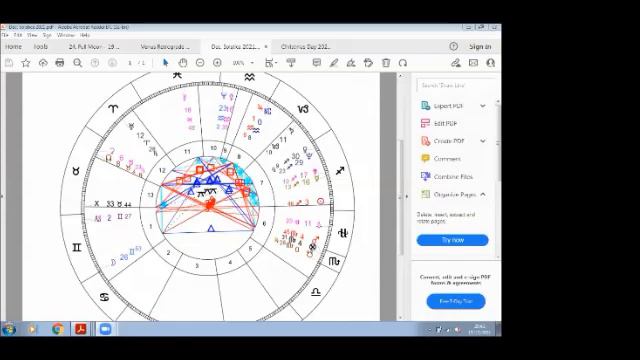Open Zoom app from the taskbar

pyautogui.click(x=105, y=329)
